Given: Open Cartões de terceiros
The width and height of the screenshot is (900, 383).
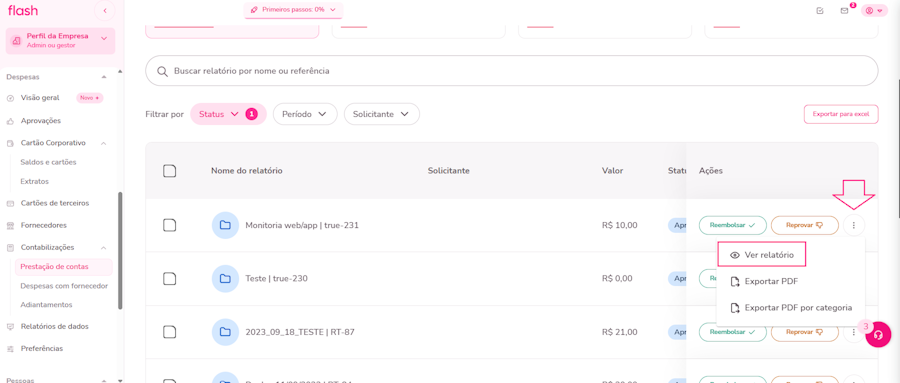Looking at the screenshot, I should (x=55, y=203).
